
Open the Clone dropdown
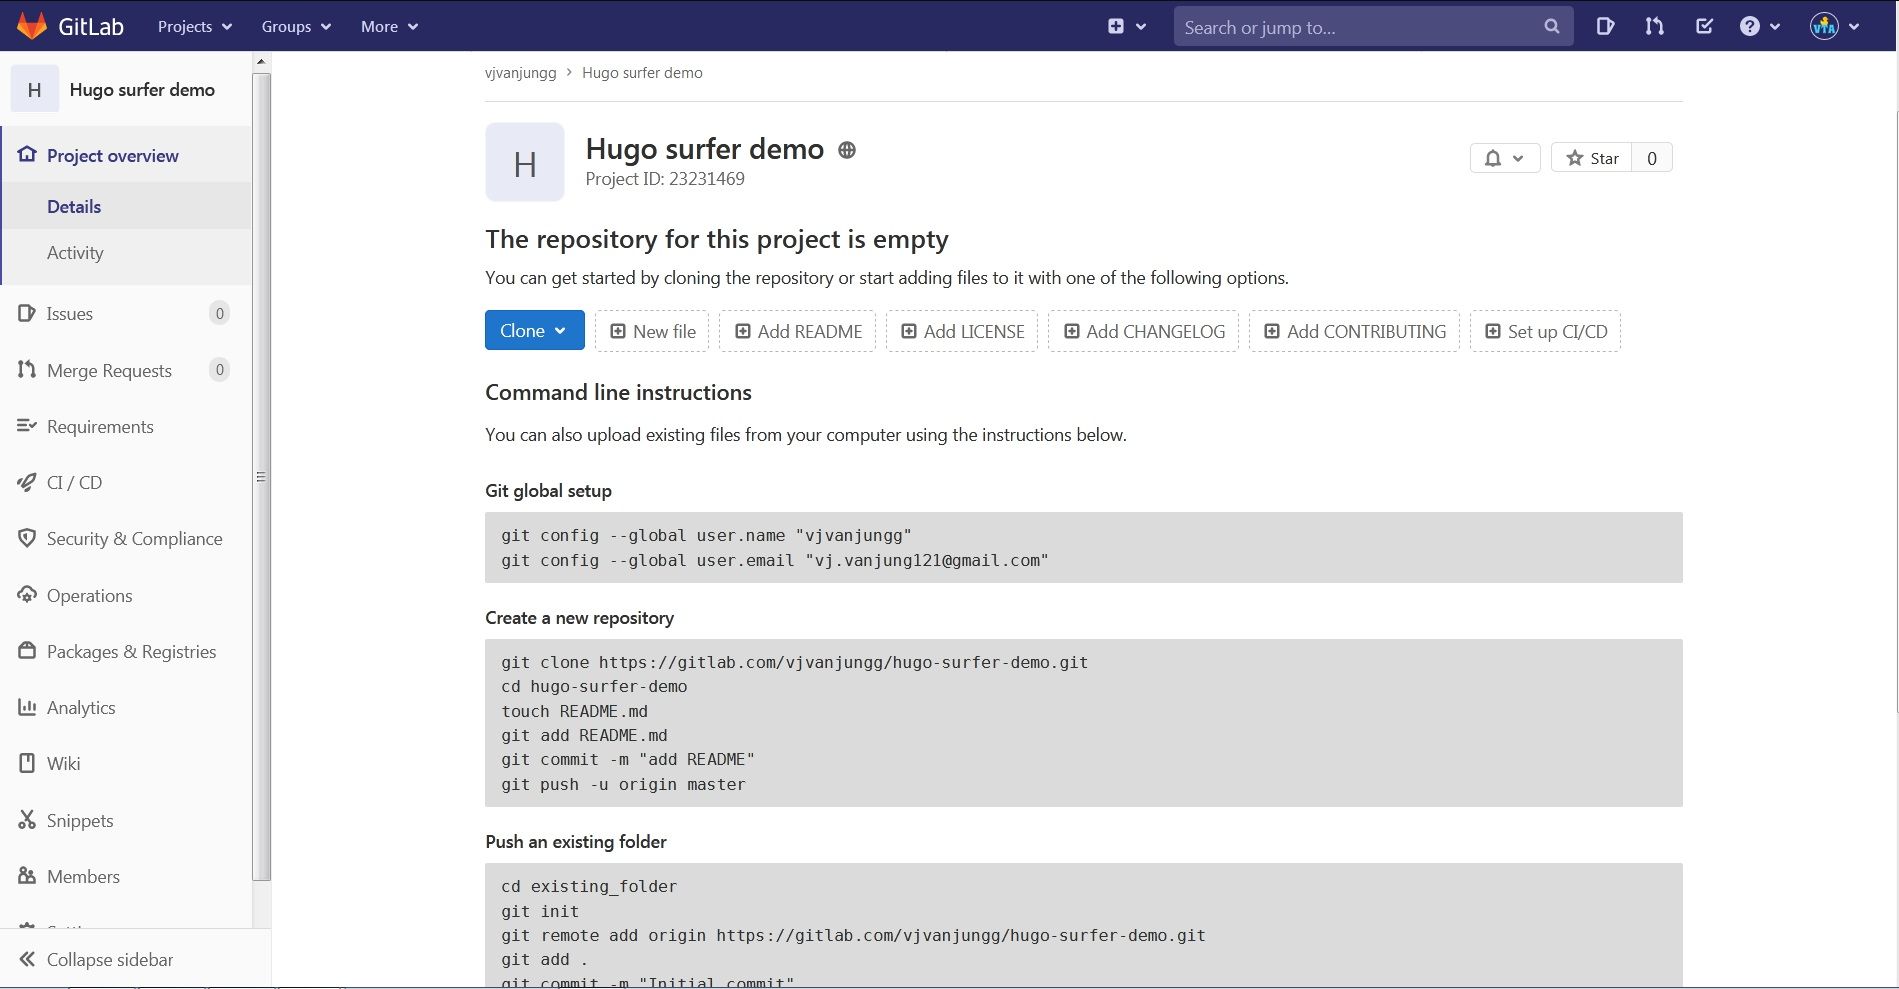535,330
